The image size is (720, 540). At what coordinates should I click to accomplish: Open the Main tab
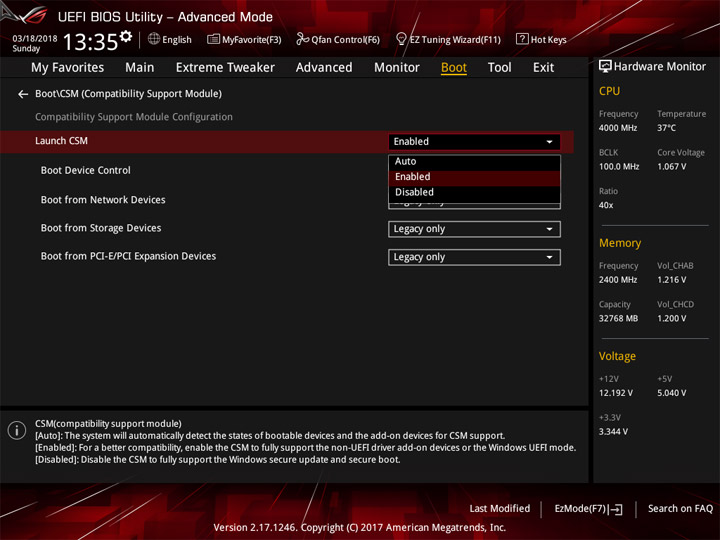click(140, 68)
